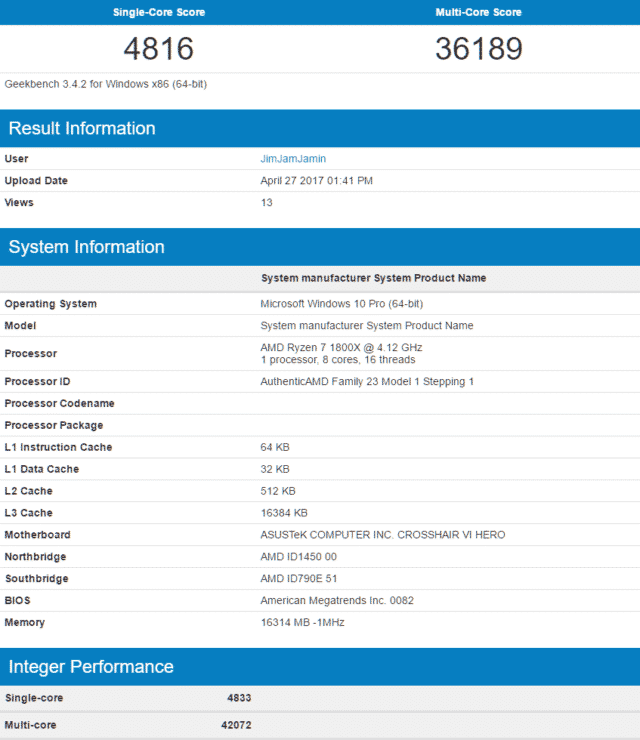Click the Integer Performance Single-core label
Viewport: 640px width, 740px height.
tap(34, 698)
